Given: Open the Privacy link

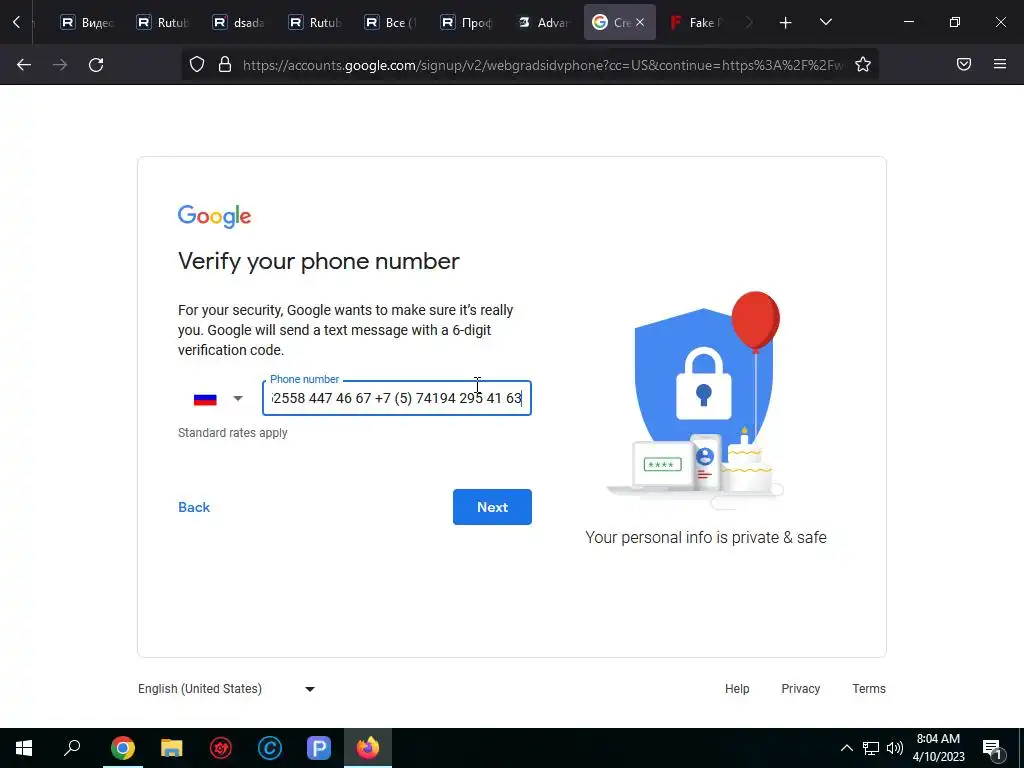Looking at the screenshot, I should pos(800,689).
